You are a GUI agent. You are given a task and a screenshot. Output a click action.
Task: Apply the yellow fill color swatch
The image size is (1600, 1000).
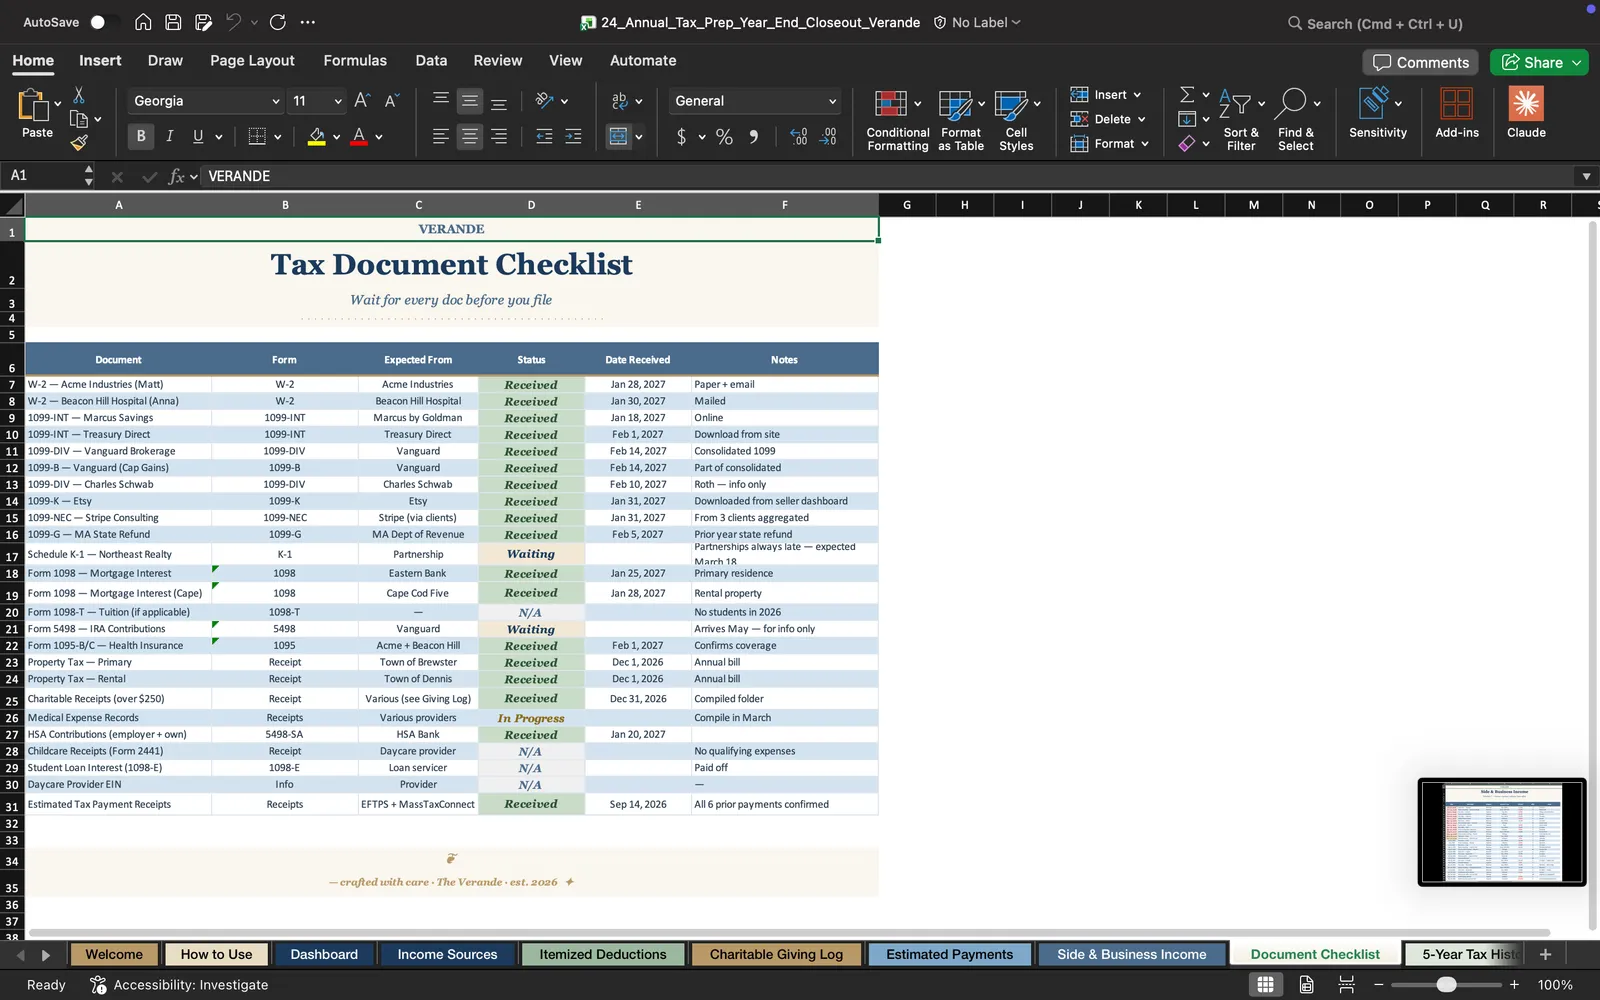316,136
